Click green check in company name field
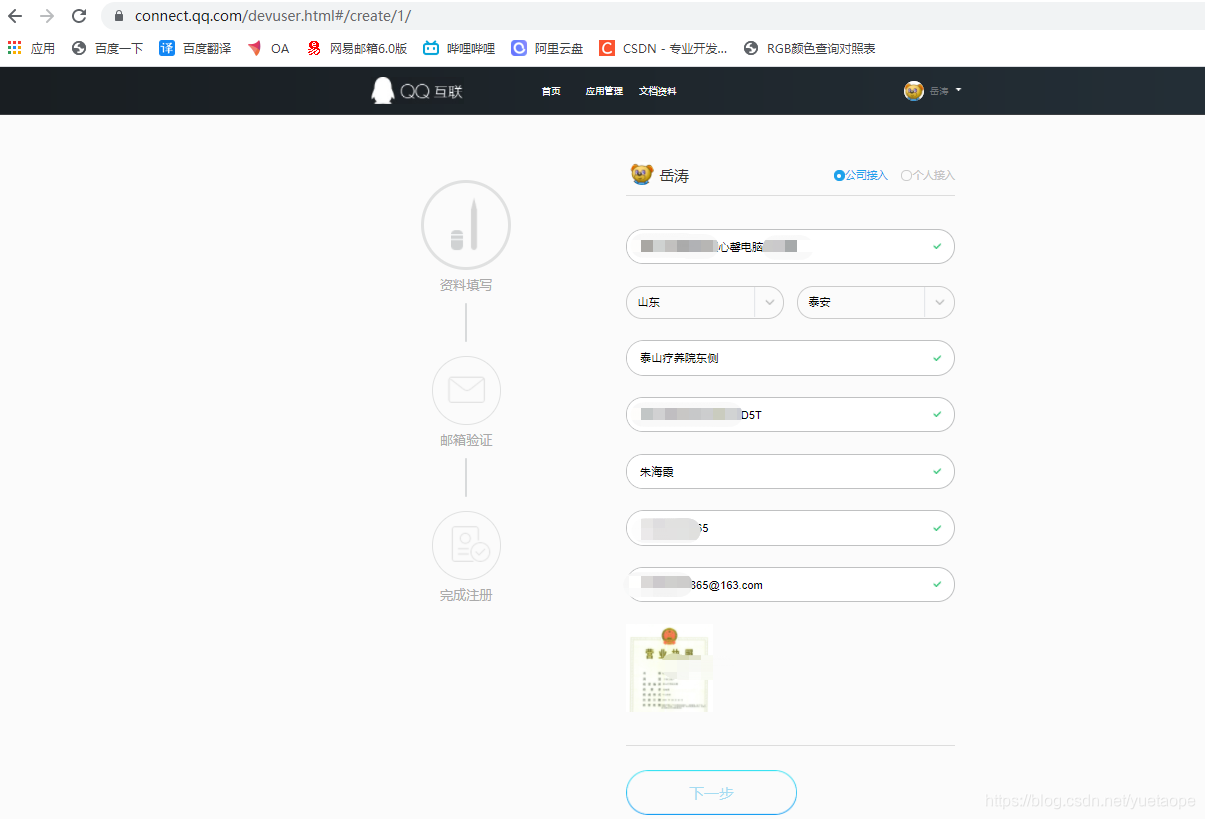 point(937,246)
